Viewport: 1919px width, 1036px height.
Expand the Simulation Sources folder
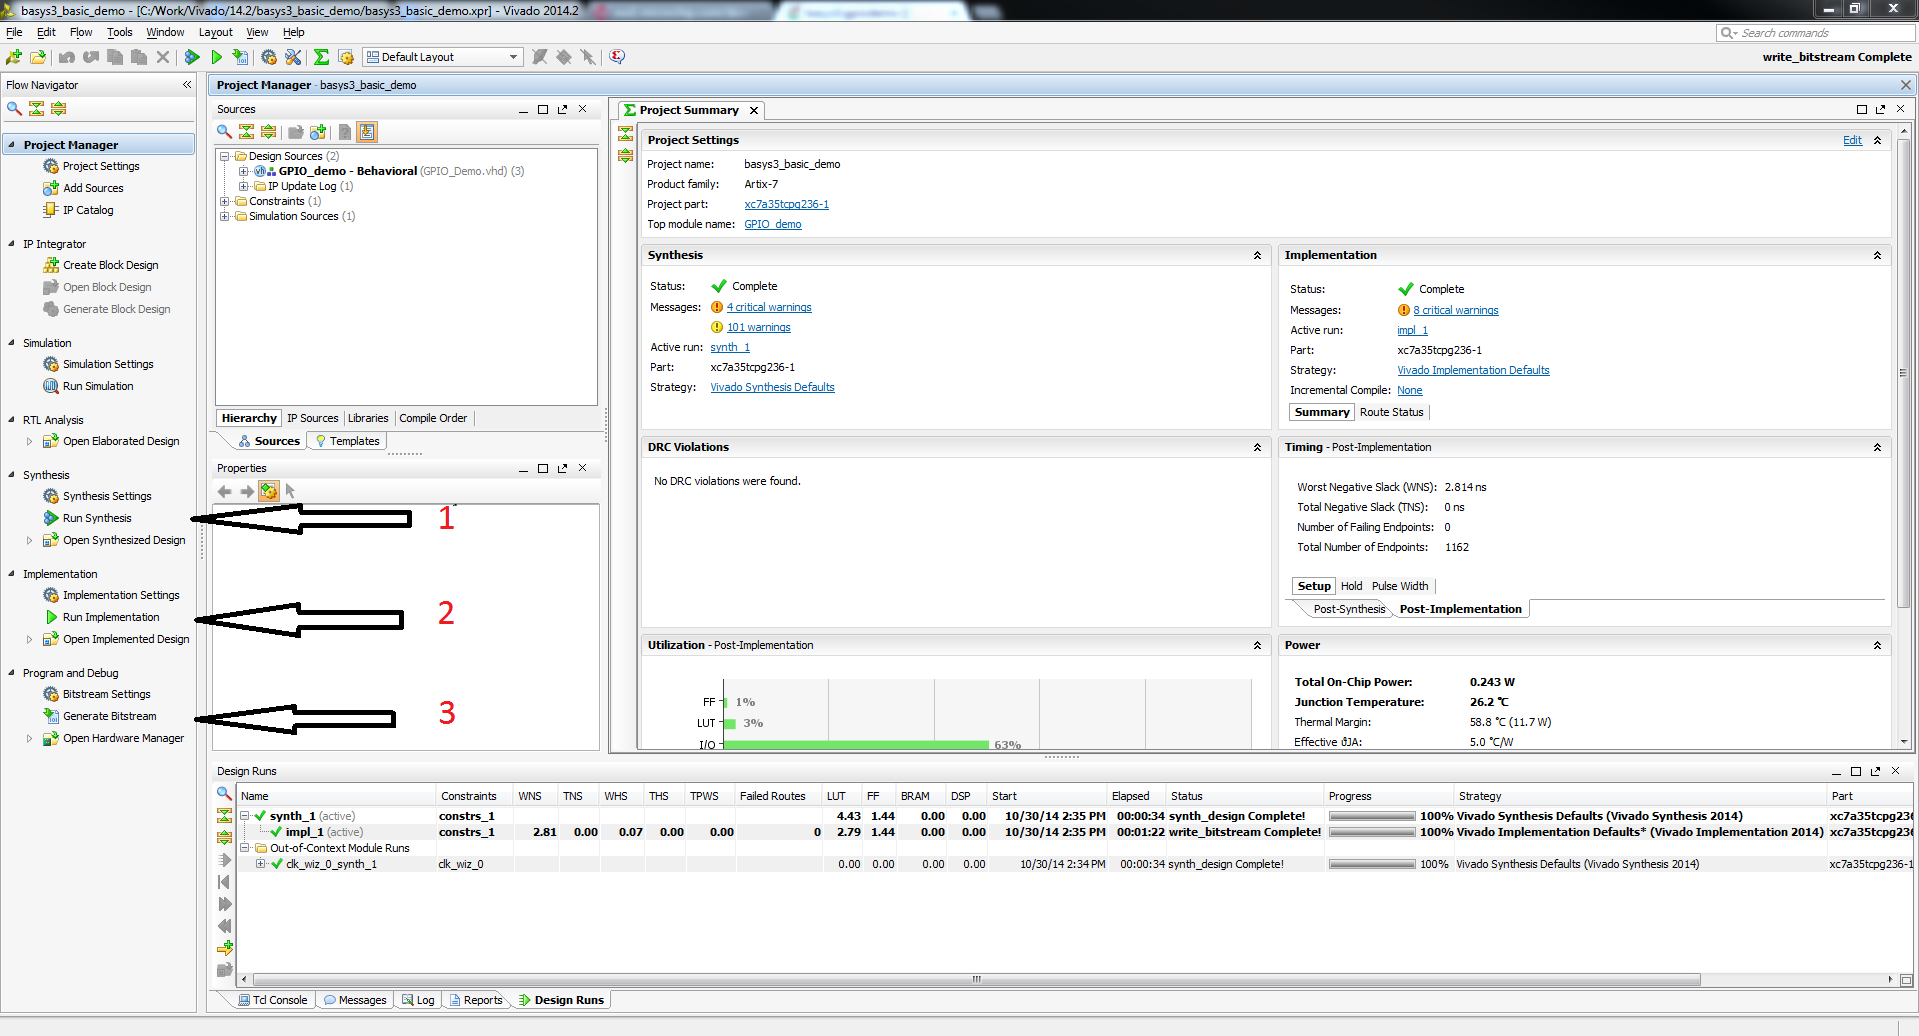[x=225, y=216]
